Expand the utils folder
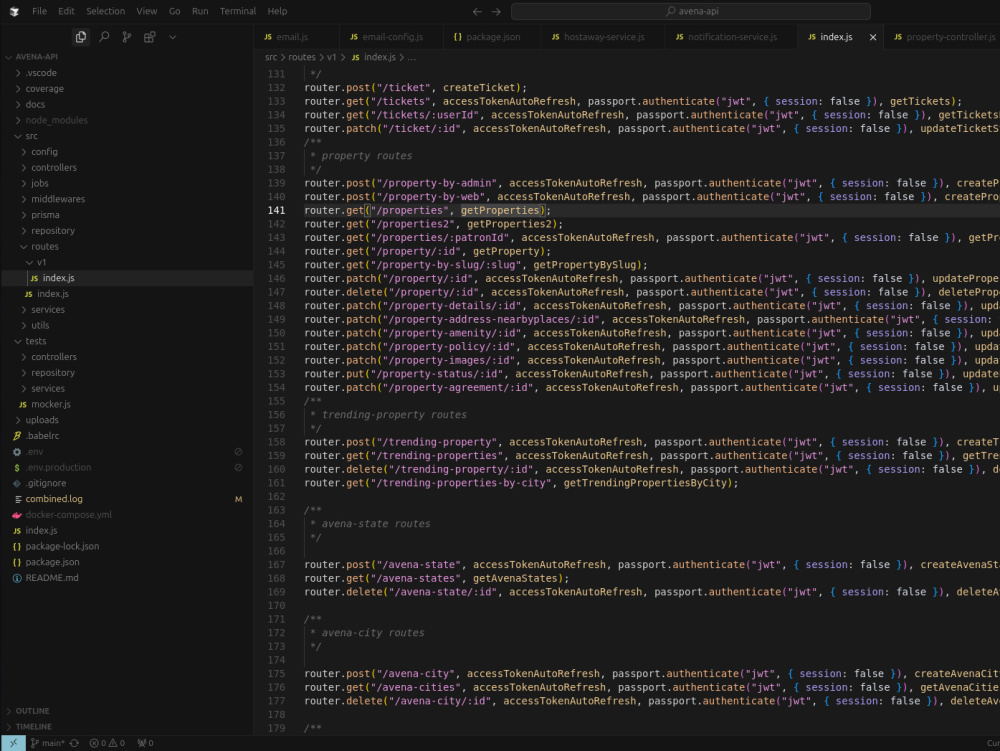1000x751 pixels. 128,325
